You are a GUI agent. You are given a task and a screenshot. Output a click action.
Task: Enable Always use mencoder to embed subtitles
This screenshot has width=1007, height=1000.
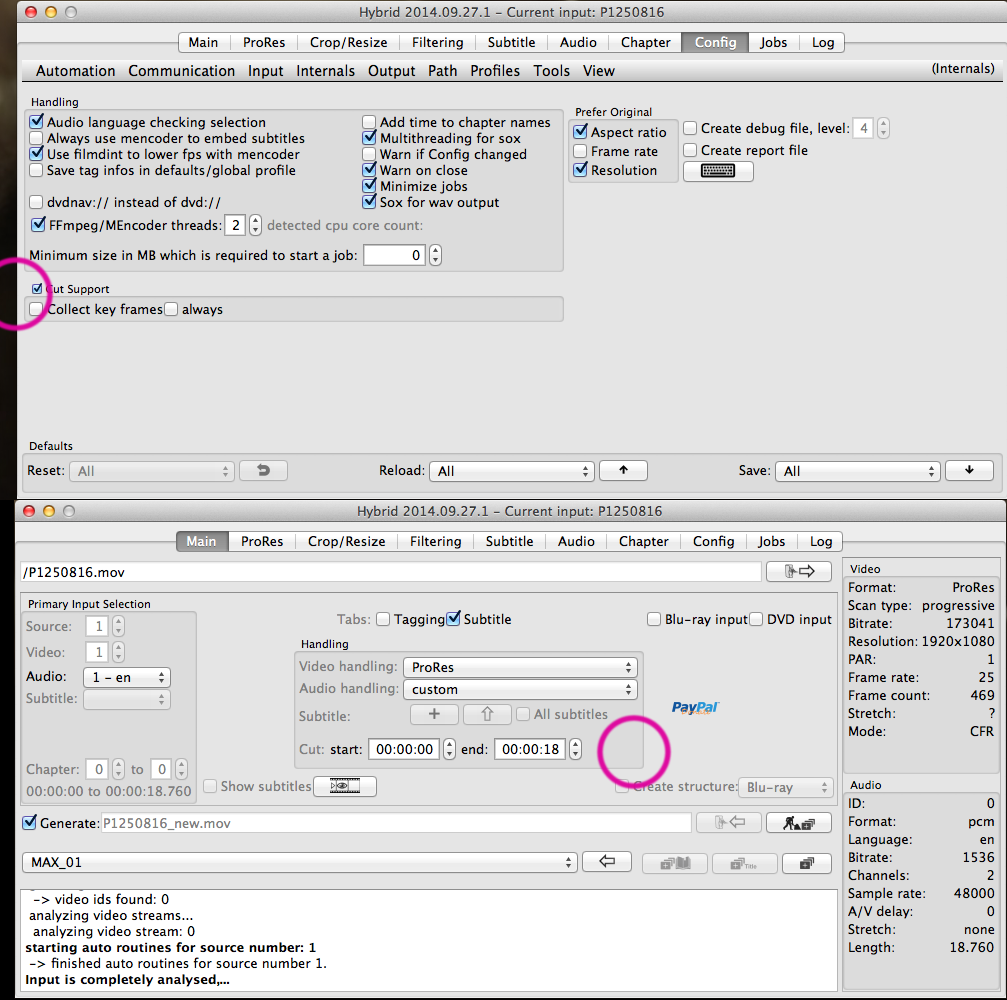pos(37,138)
